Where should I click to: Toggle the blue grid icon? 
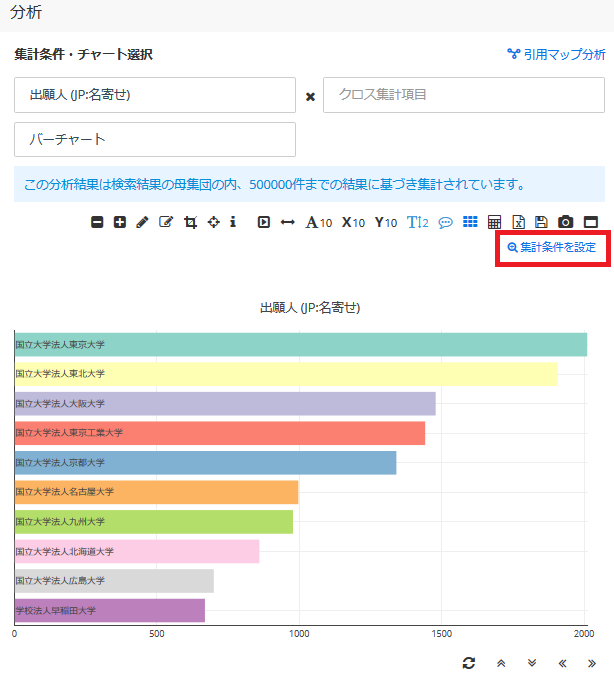[470, 222]
